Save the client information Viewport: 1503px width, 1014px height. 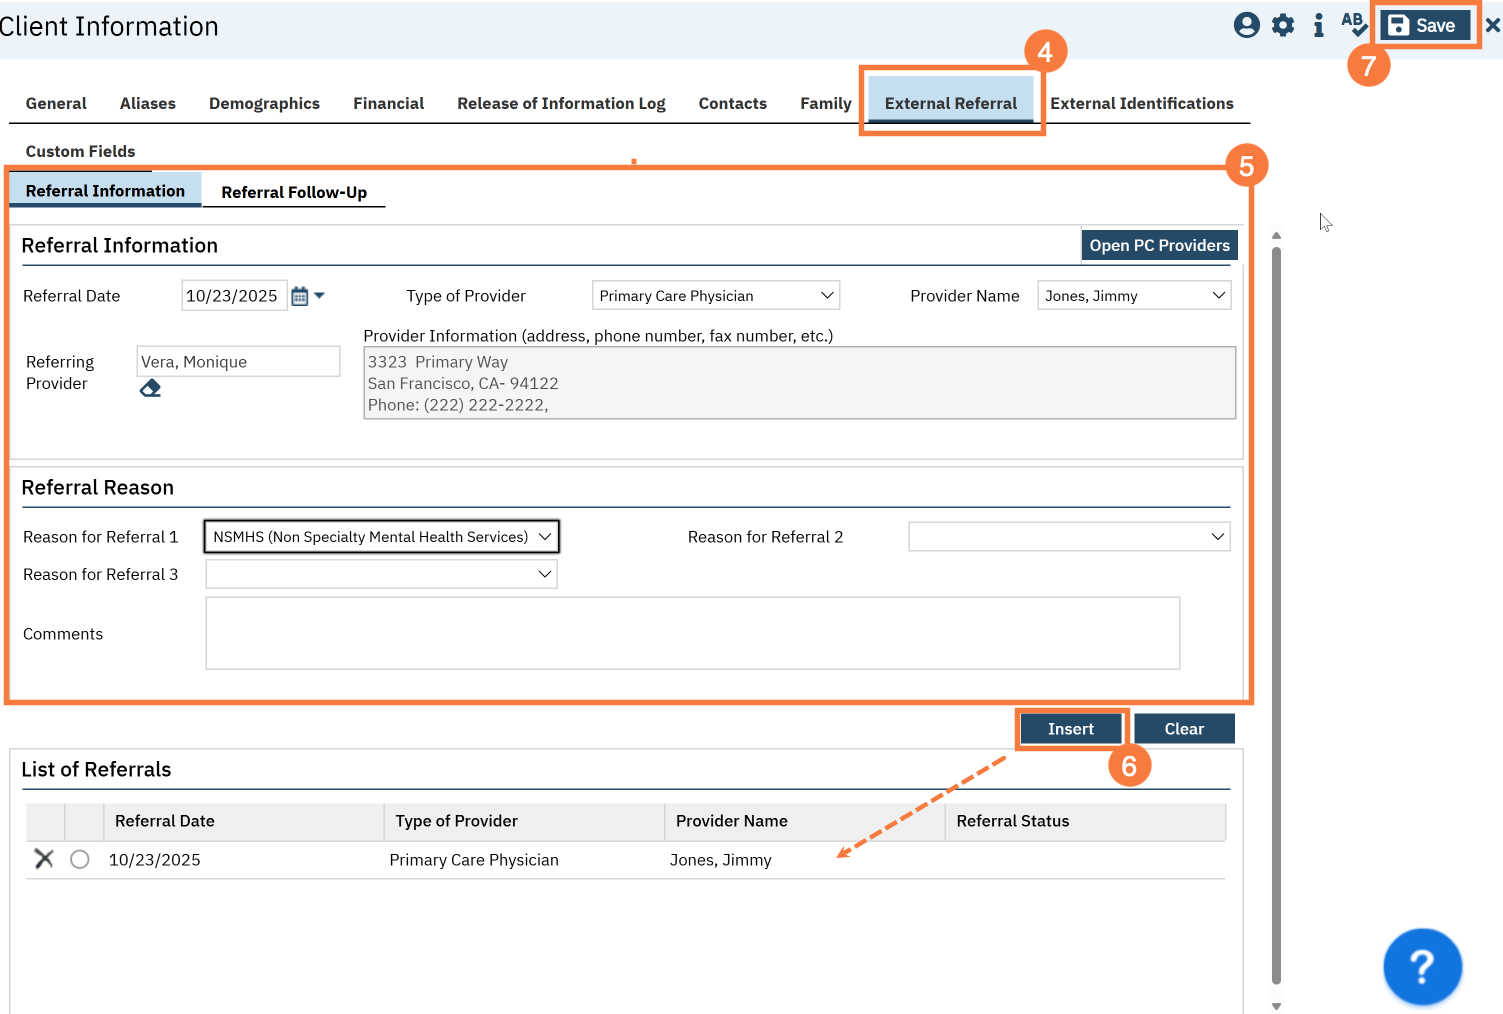(x=1424, y=26)
